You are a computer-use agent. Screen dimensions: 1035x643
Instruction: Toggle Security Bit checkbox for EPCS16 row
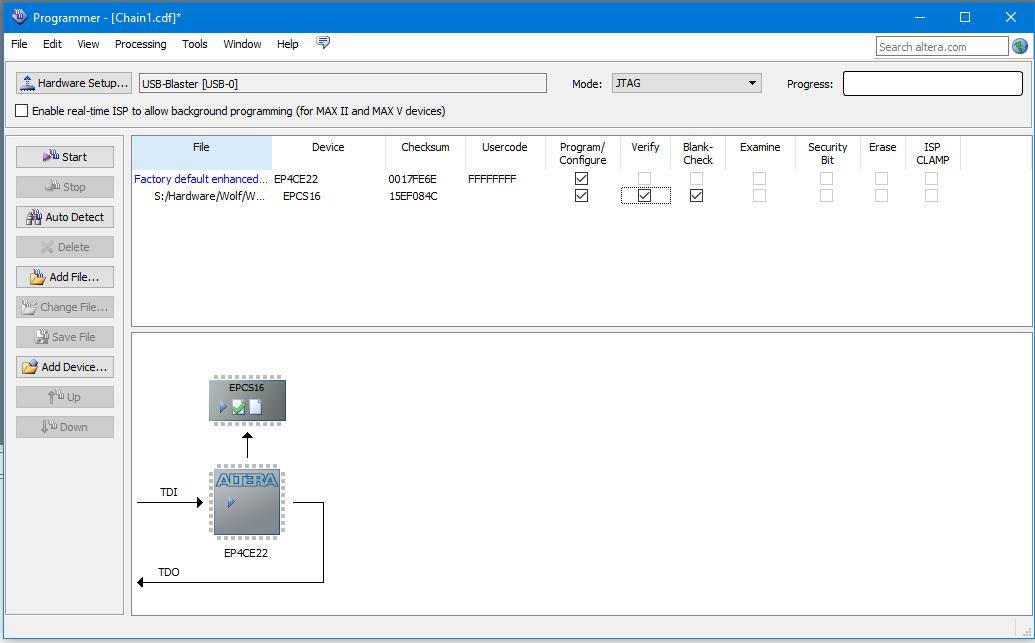pos(826,195)
